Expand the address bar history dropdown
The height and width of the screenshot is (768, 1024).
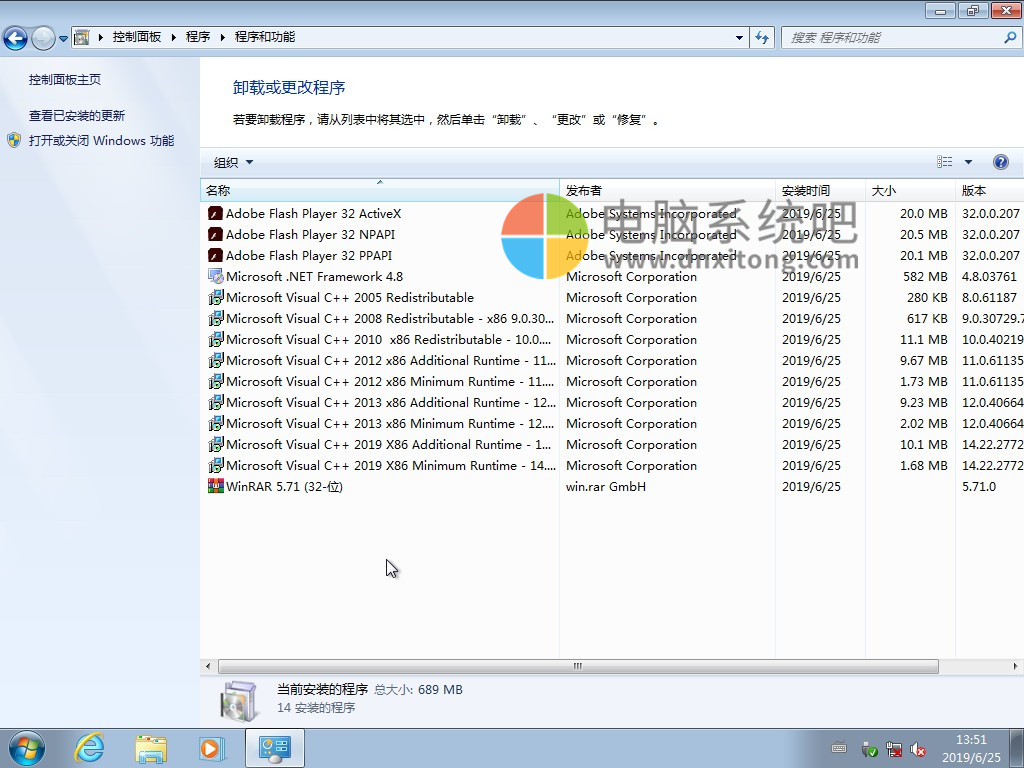point(739,38)
